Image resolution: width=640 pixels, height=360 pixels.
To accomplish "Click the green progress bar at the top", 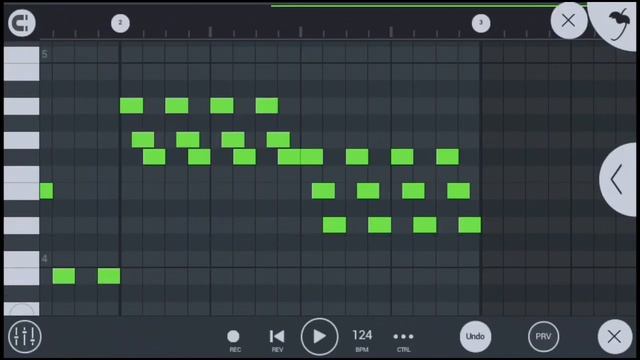I will (x=429, y=6).
